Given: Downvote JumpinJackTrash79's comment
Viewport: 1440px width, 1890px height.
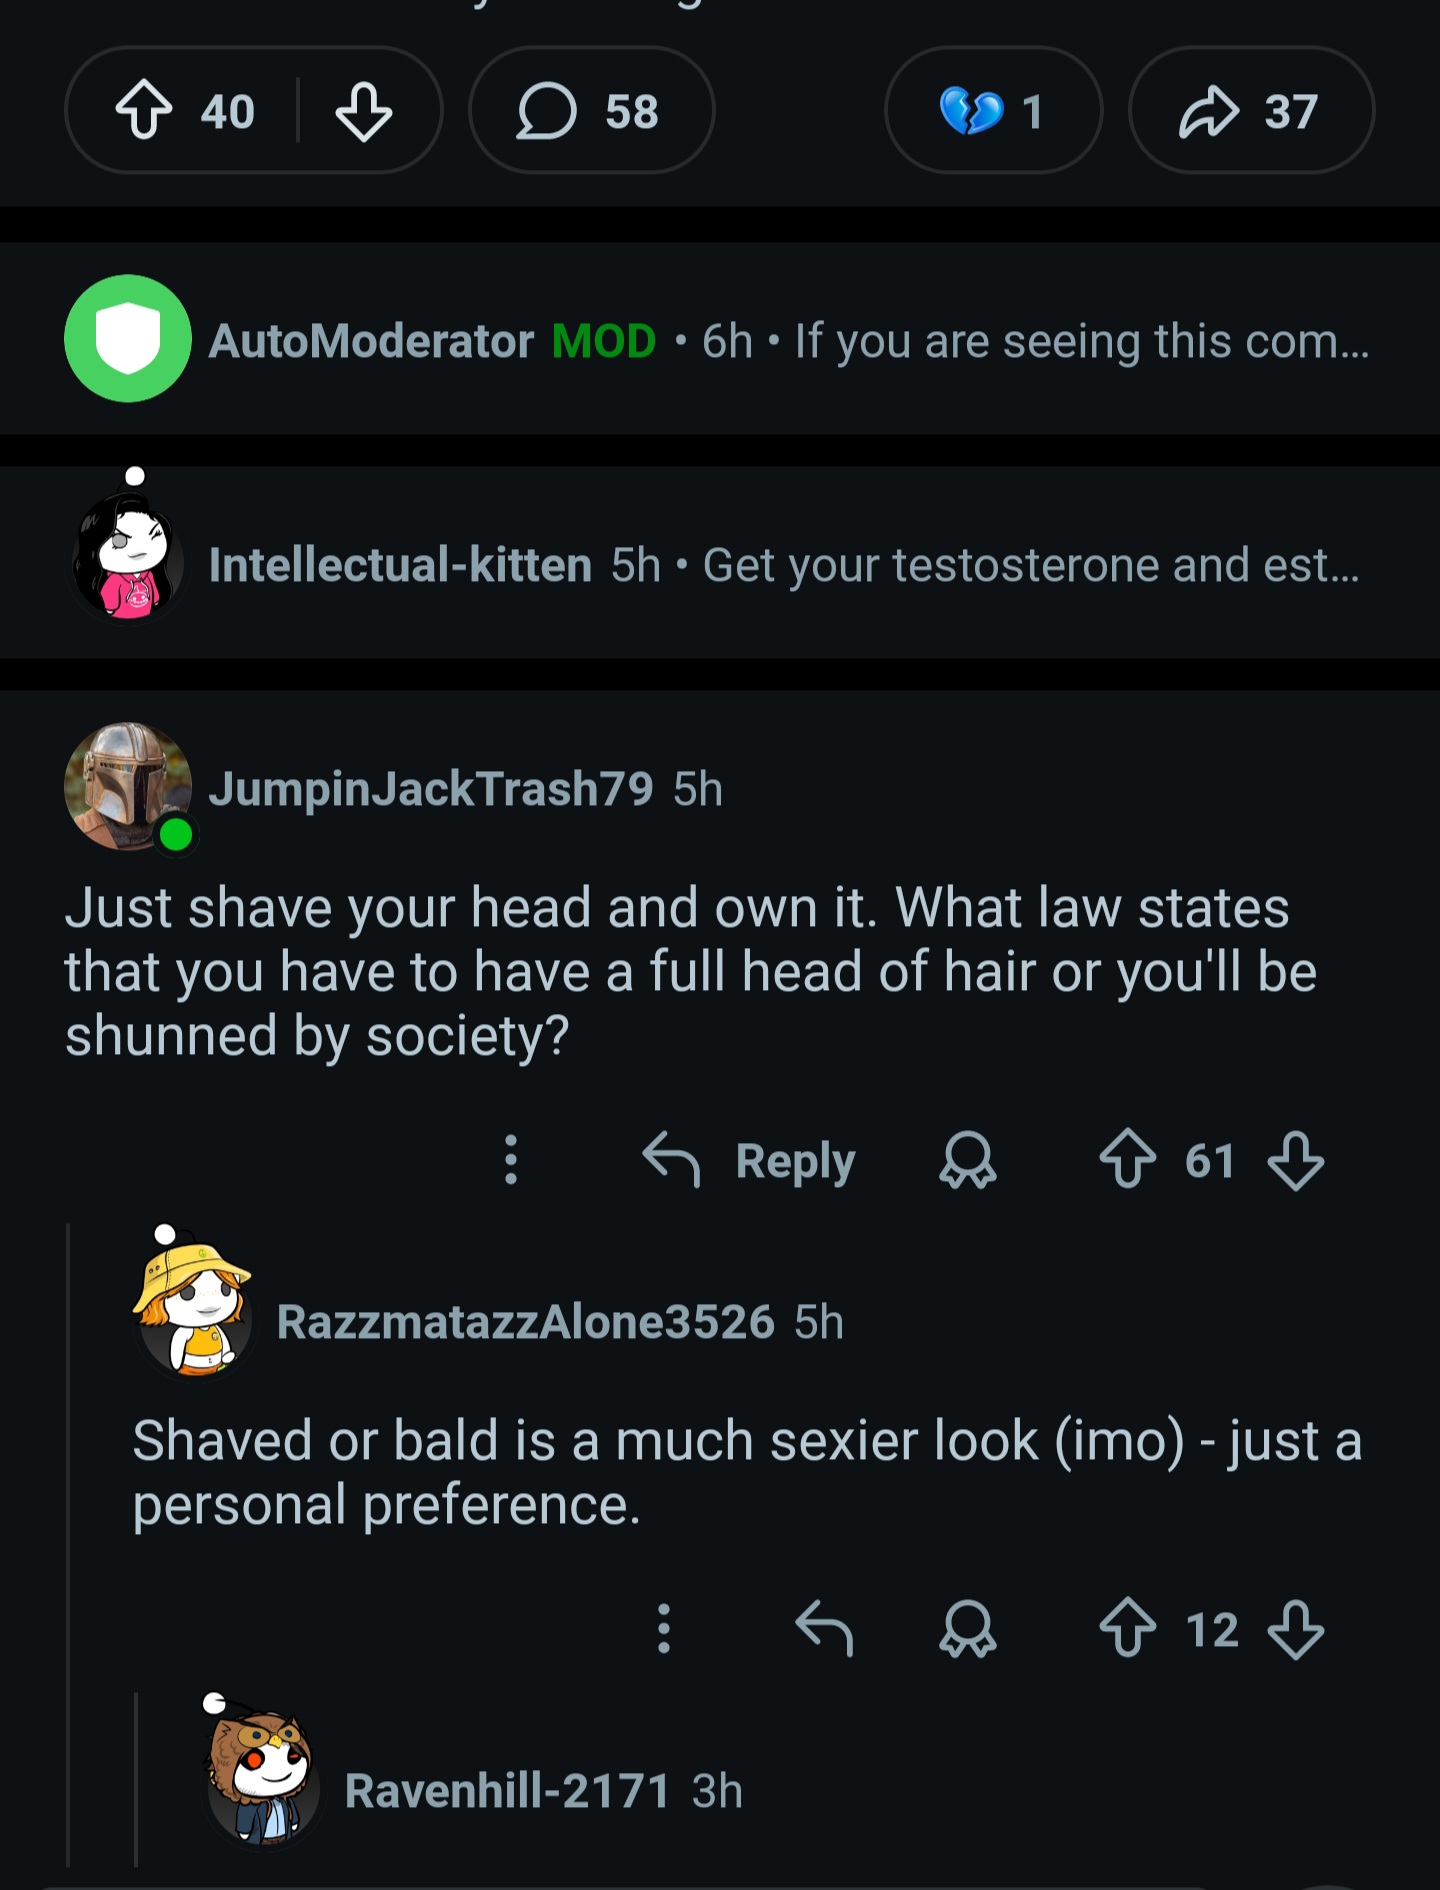Looking at the screenshot, I should (x=1296, y=1160).
